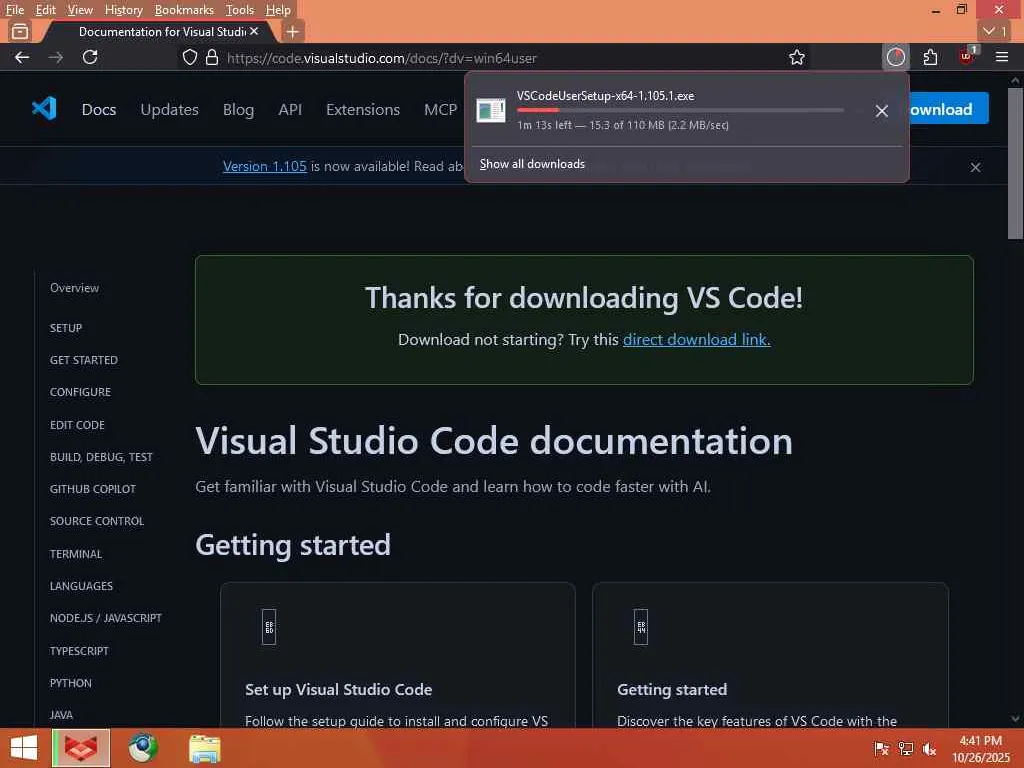The height and width of the screenshot is (768, 1024).
Task: Expand the LANGUAGES sidebar section
Action: (x=81, y=586)
